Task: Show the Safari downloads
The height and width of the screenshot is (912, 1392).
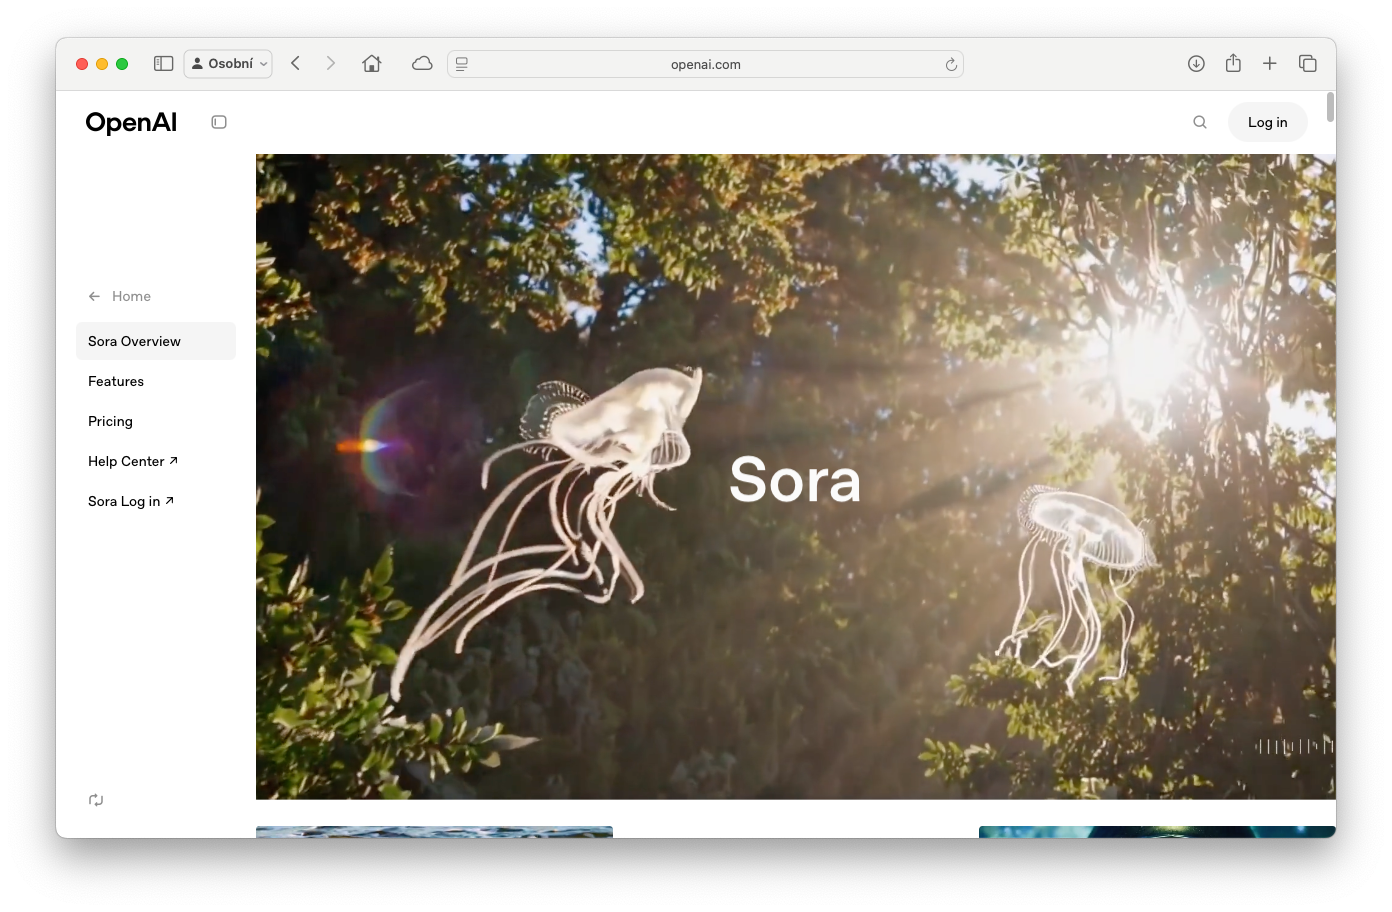Action: [x=1196, y=63]
